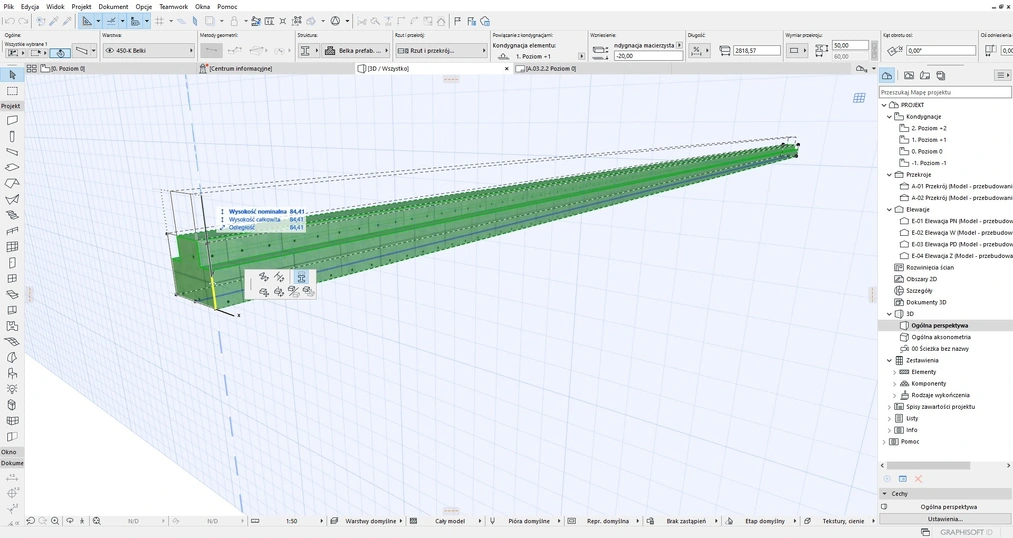The height and width of the screenshot is (538, 1013).
Task: Switch navigator to Project Map icon
Action: pyautogui.click(x=887, y=75)
